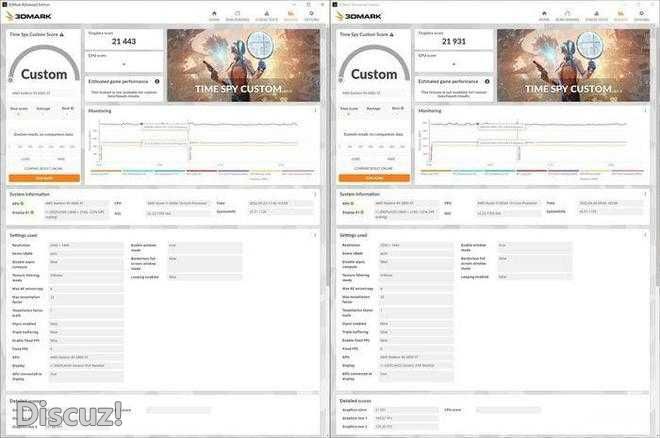Click SAVE button in the 21 443 window
Image resolution: width=660 pixels, height=438 pixels.
[61, 159]
